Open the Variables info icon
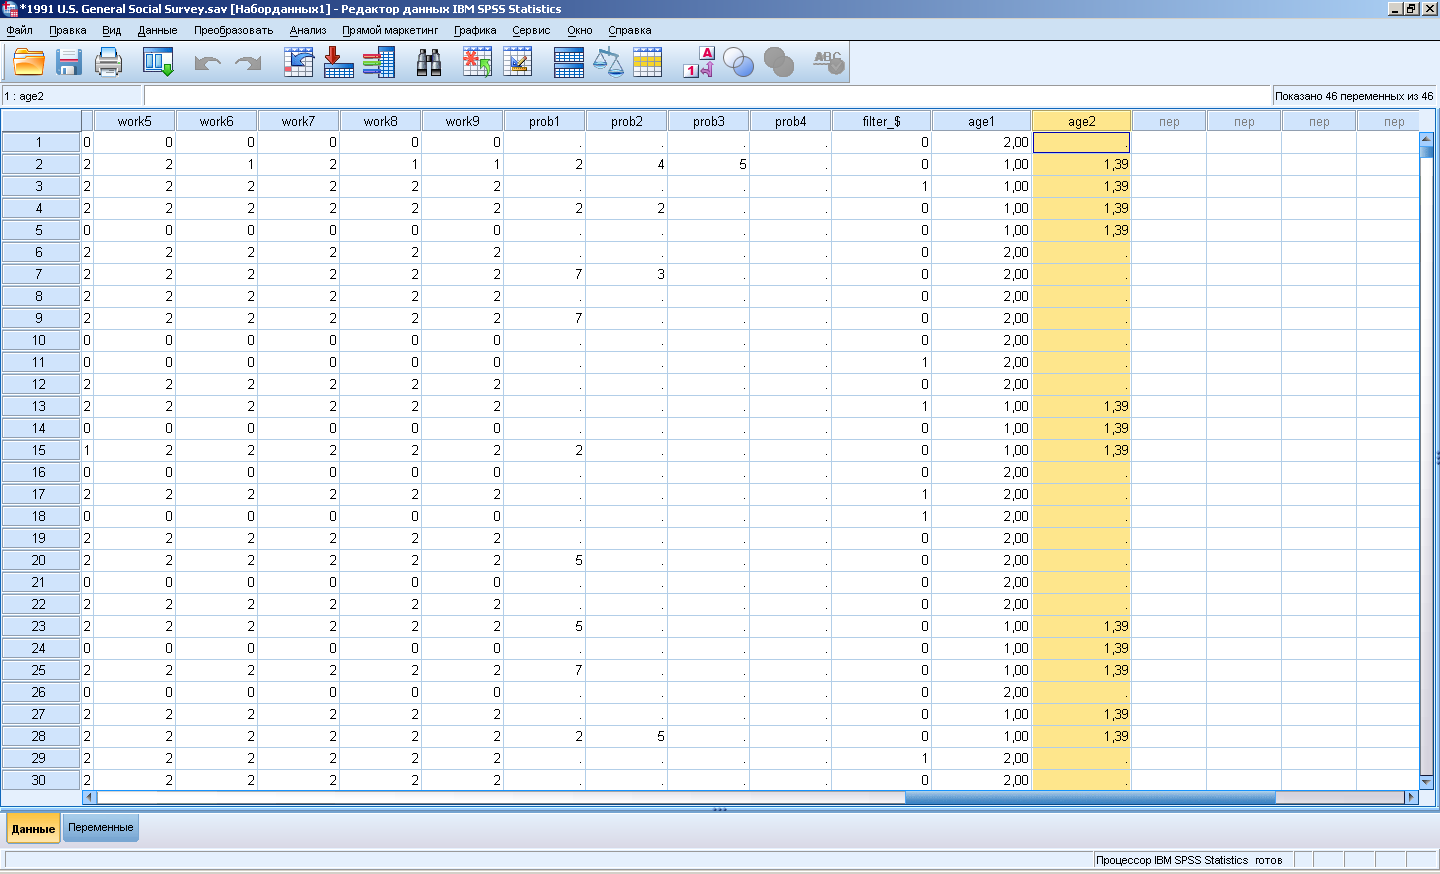1440x874 pixels. click(379, 63)
